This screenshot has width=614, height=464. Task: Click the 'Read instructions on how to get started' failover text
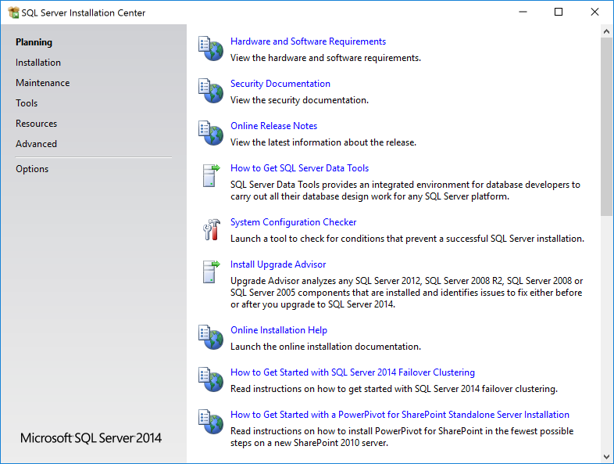(x=394, y=389)
